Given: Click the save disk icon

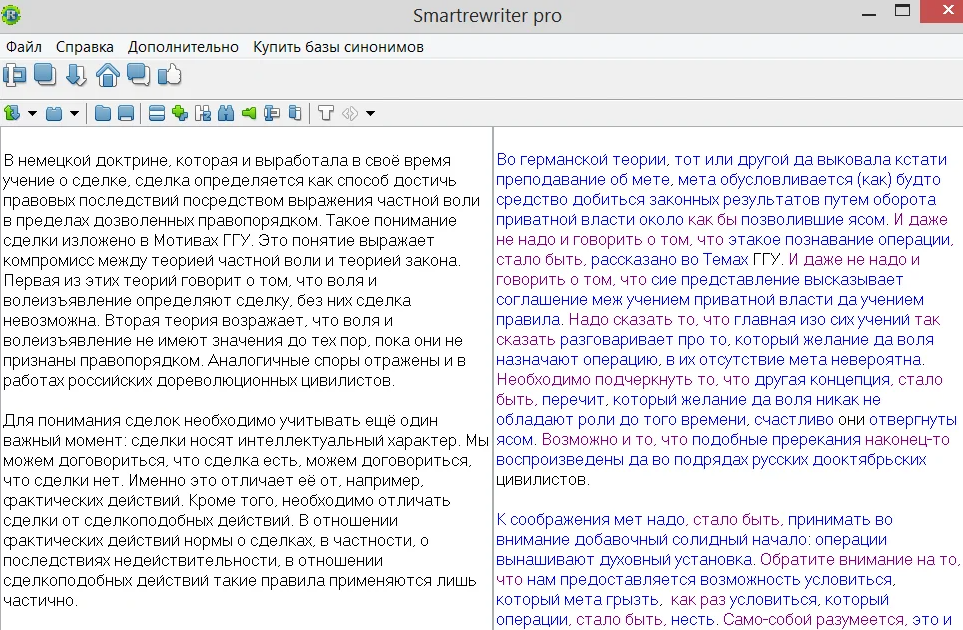Looking at the screenshot, I should click(x=126, y=113).
